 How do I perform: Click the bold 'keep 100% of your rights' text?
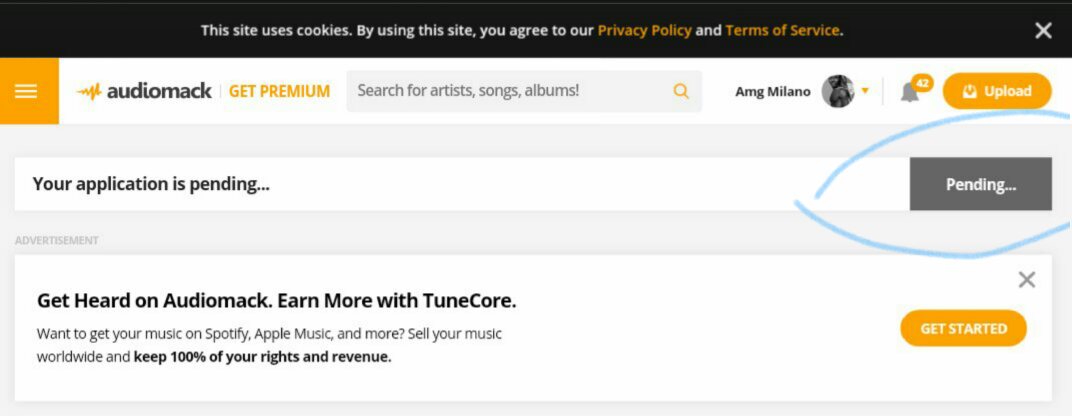[262, 356]
